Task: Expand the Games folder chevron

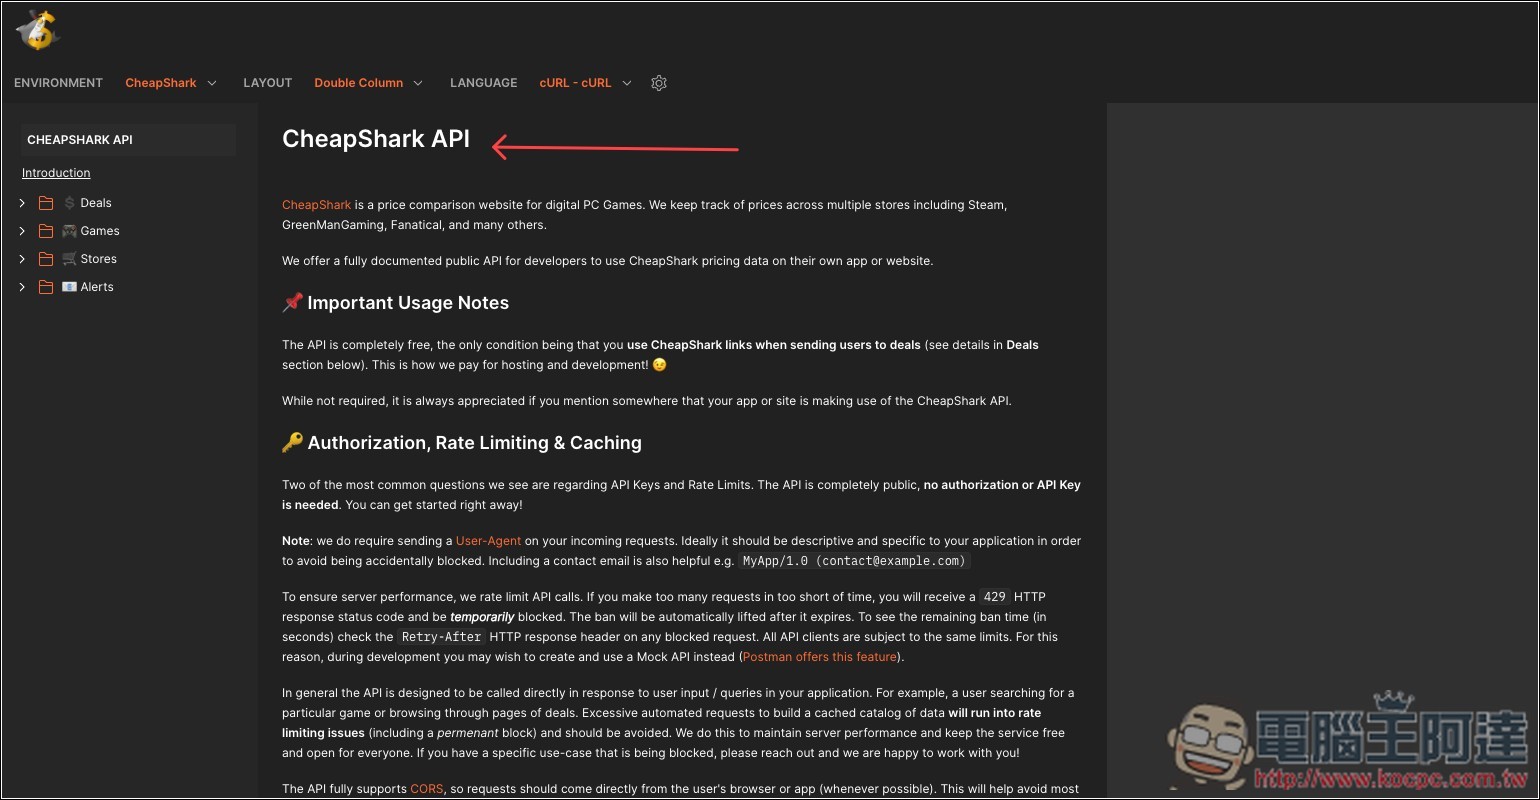Action: [x=22, y=231]
